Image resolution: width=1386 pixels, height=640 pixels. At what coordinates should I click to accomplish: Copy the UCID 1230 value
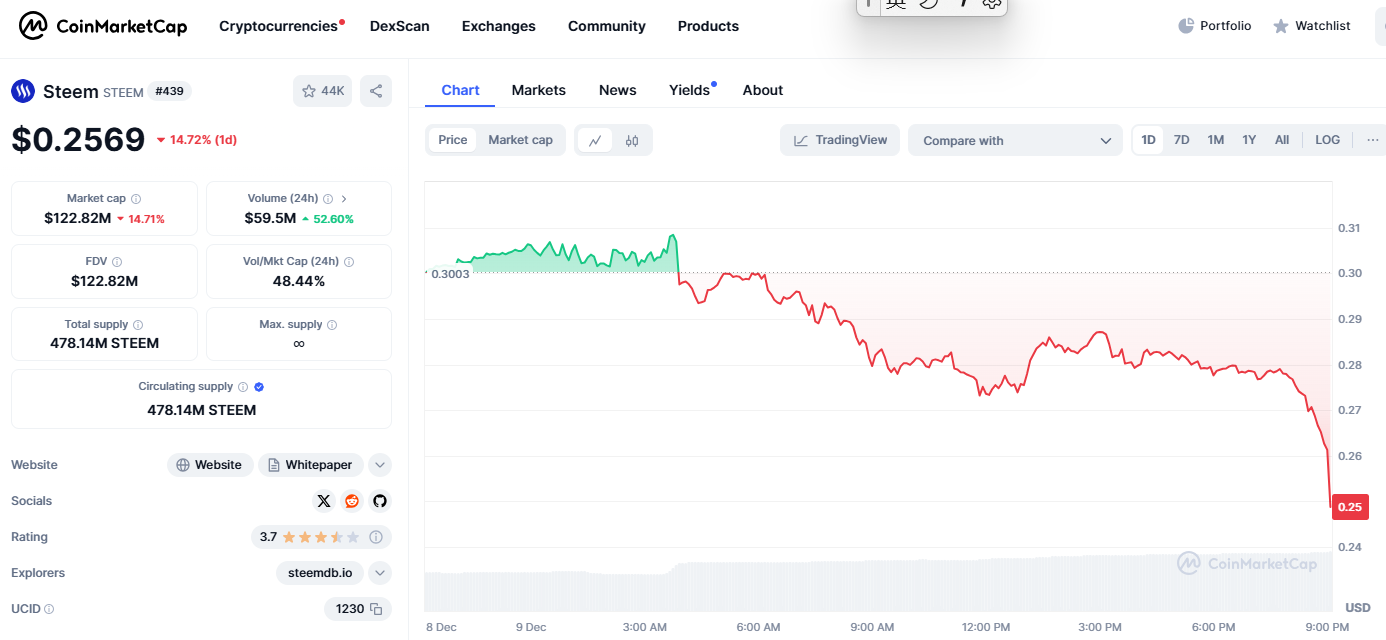pyautogui.click(x=376, y=609)
